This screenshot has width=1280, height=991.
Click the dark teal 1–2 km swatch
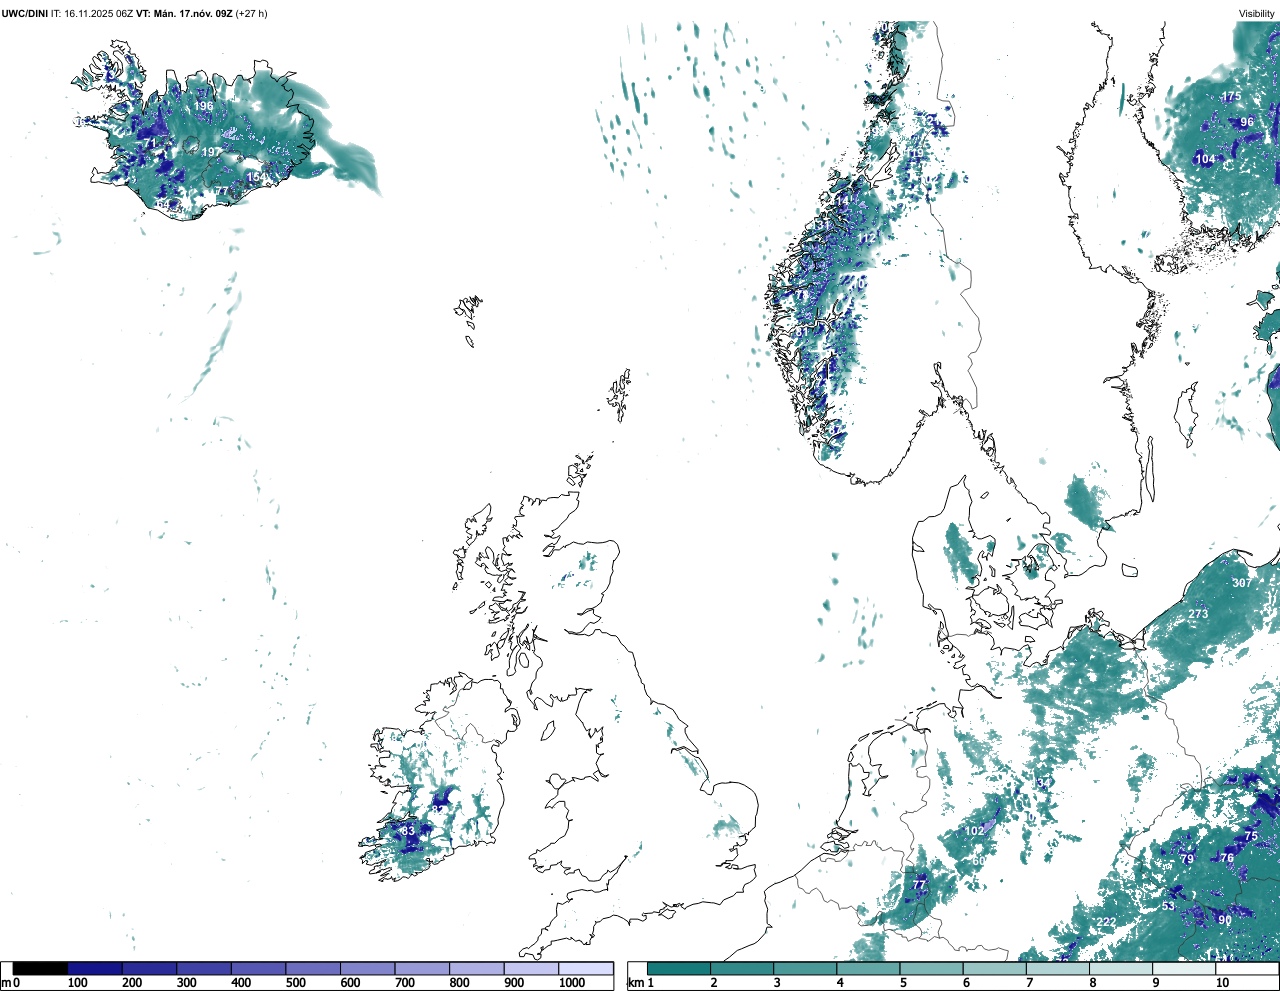tap(679, 969)
